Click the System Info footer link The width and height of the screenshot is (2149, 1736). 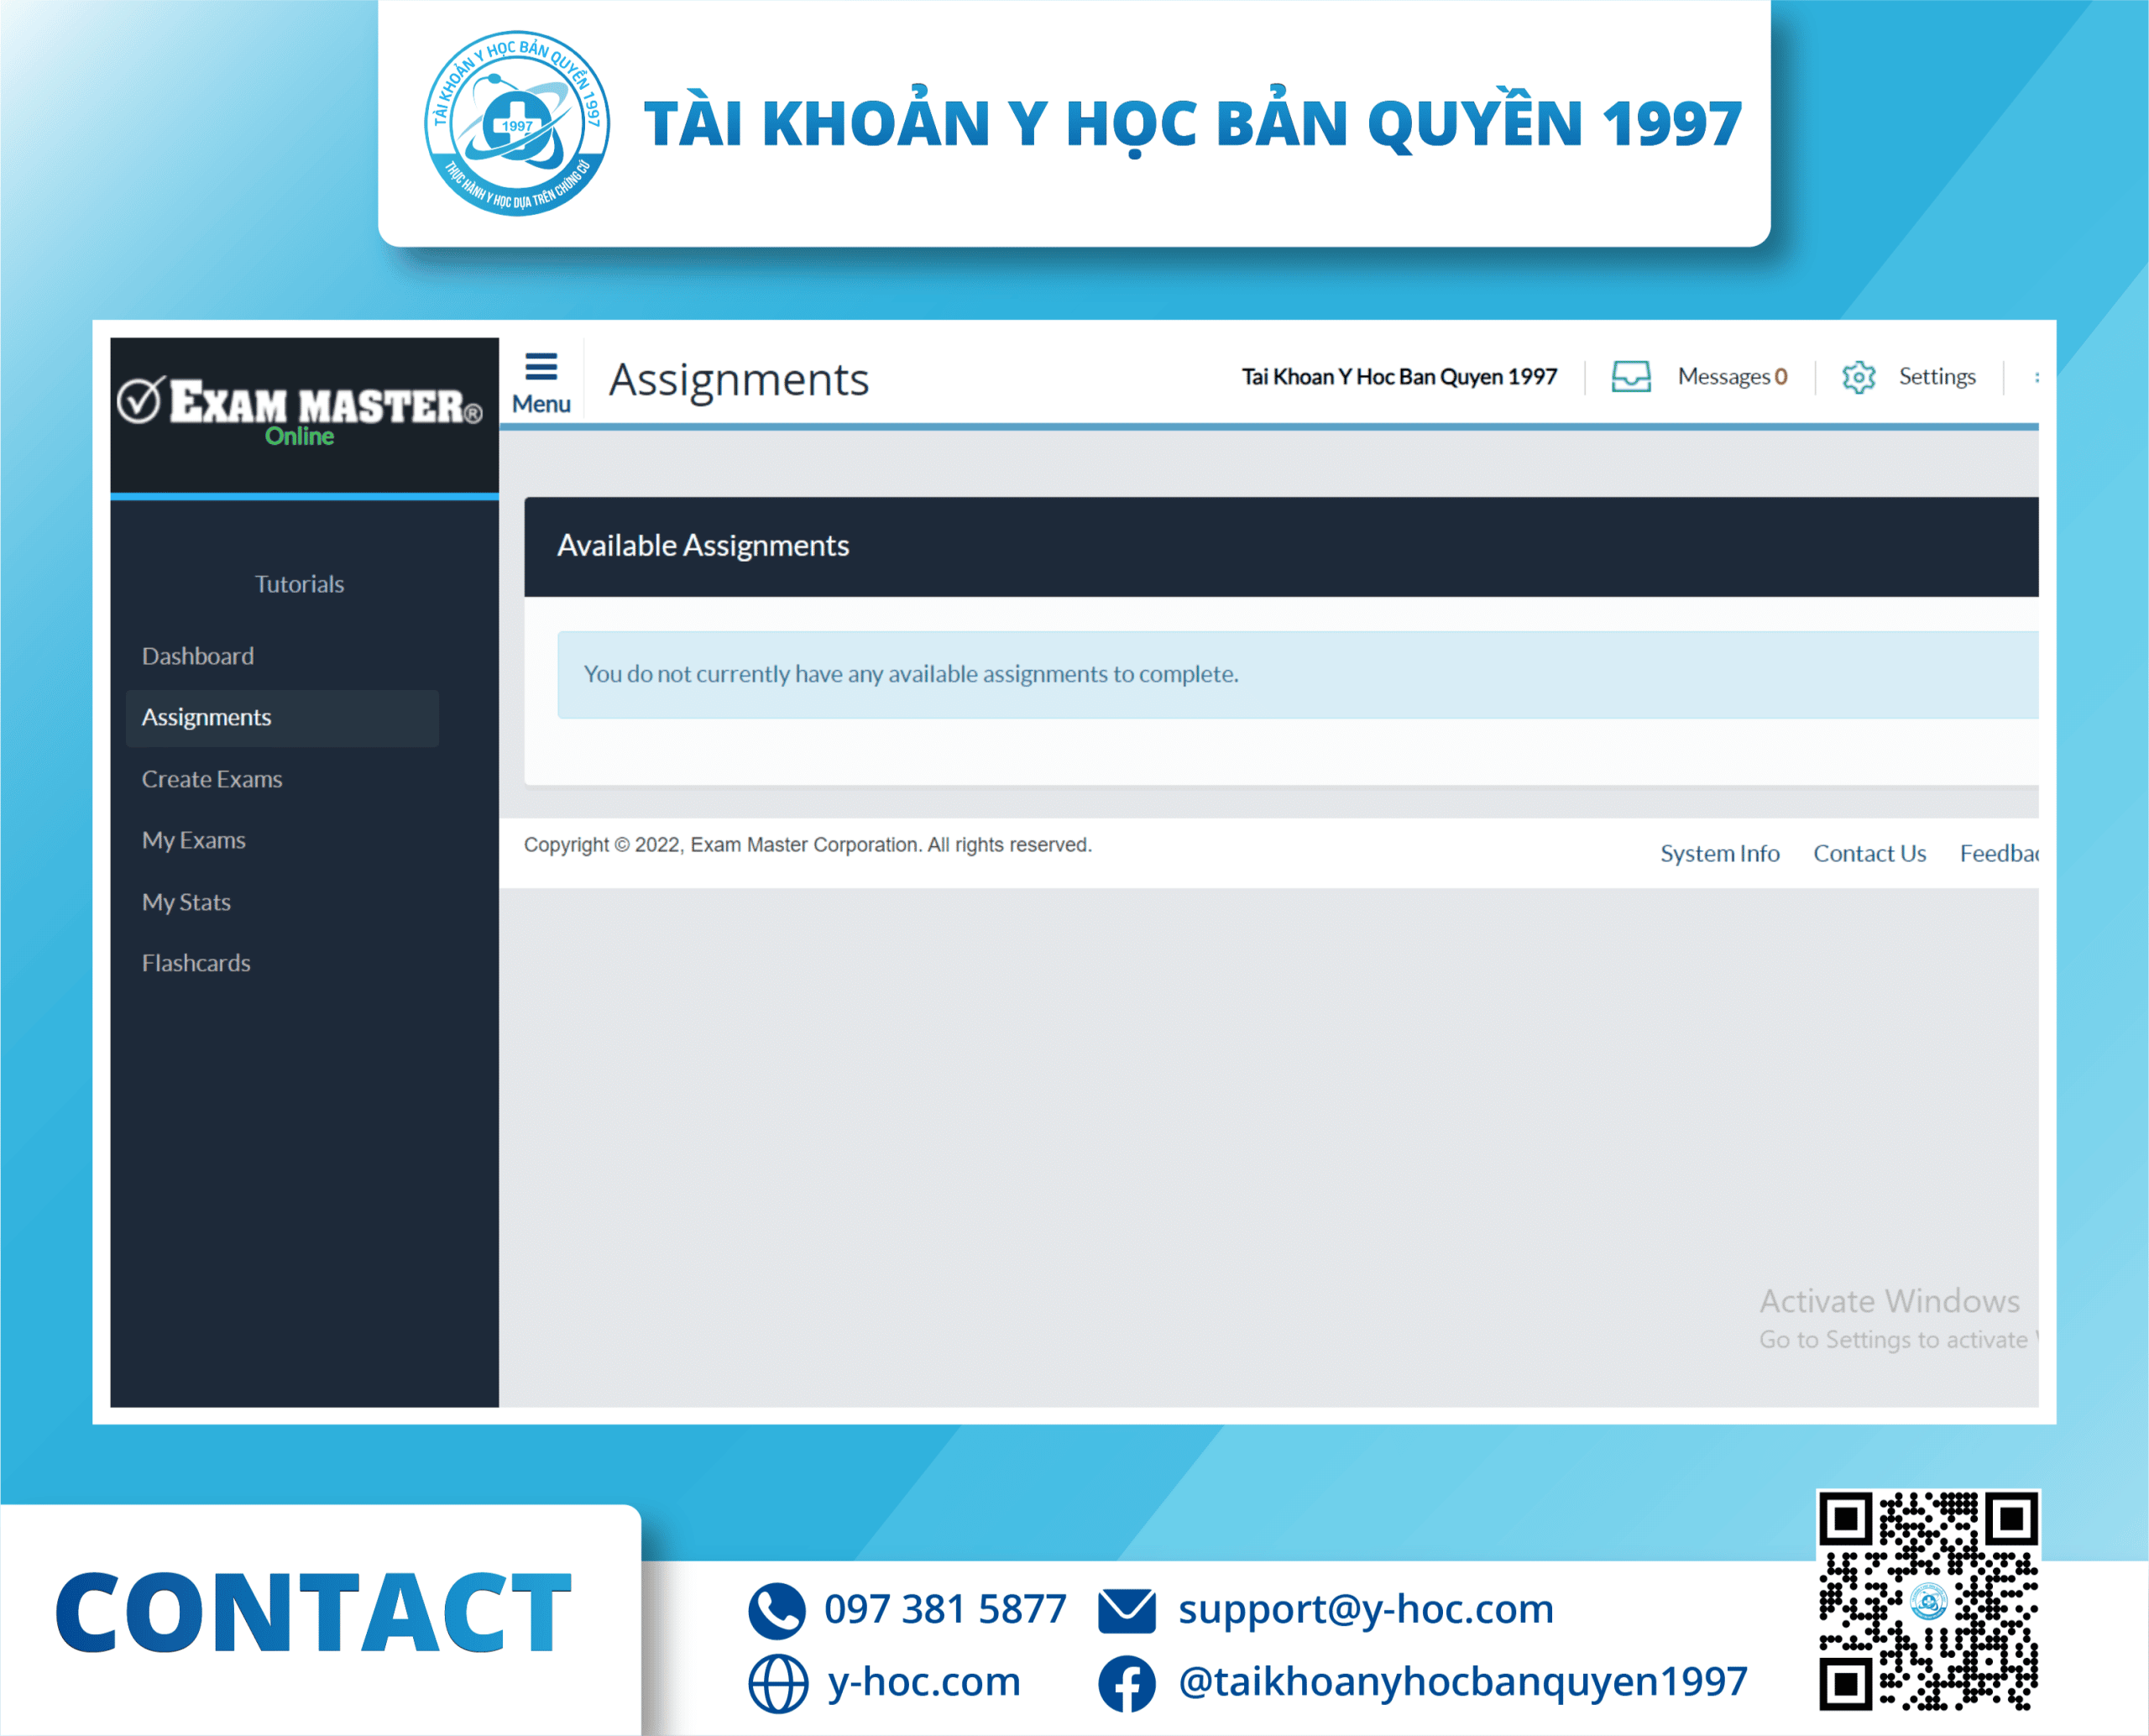[1719, 853]
